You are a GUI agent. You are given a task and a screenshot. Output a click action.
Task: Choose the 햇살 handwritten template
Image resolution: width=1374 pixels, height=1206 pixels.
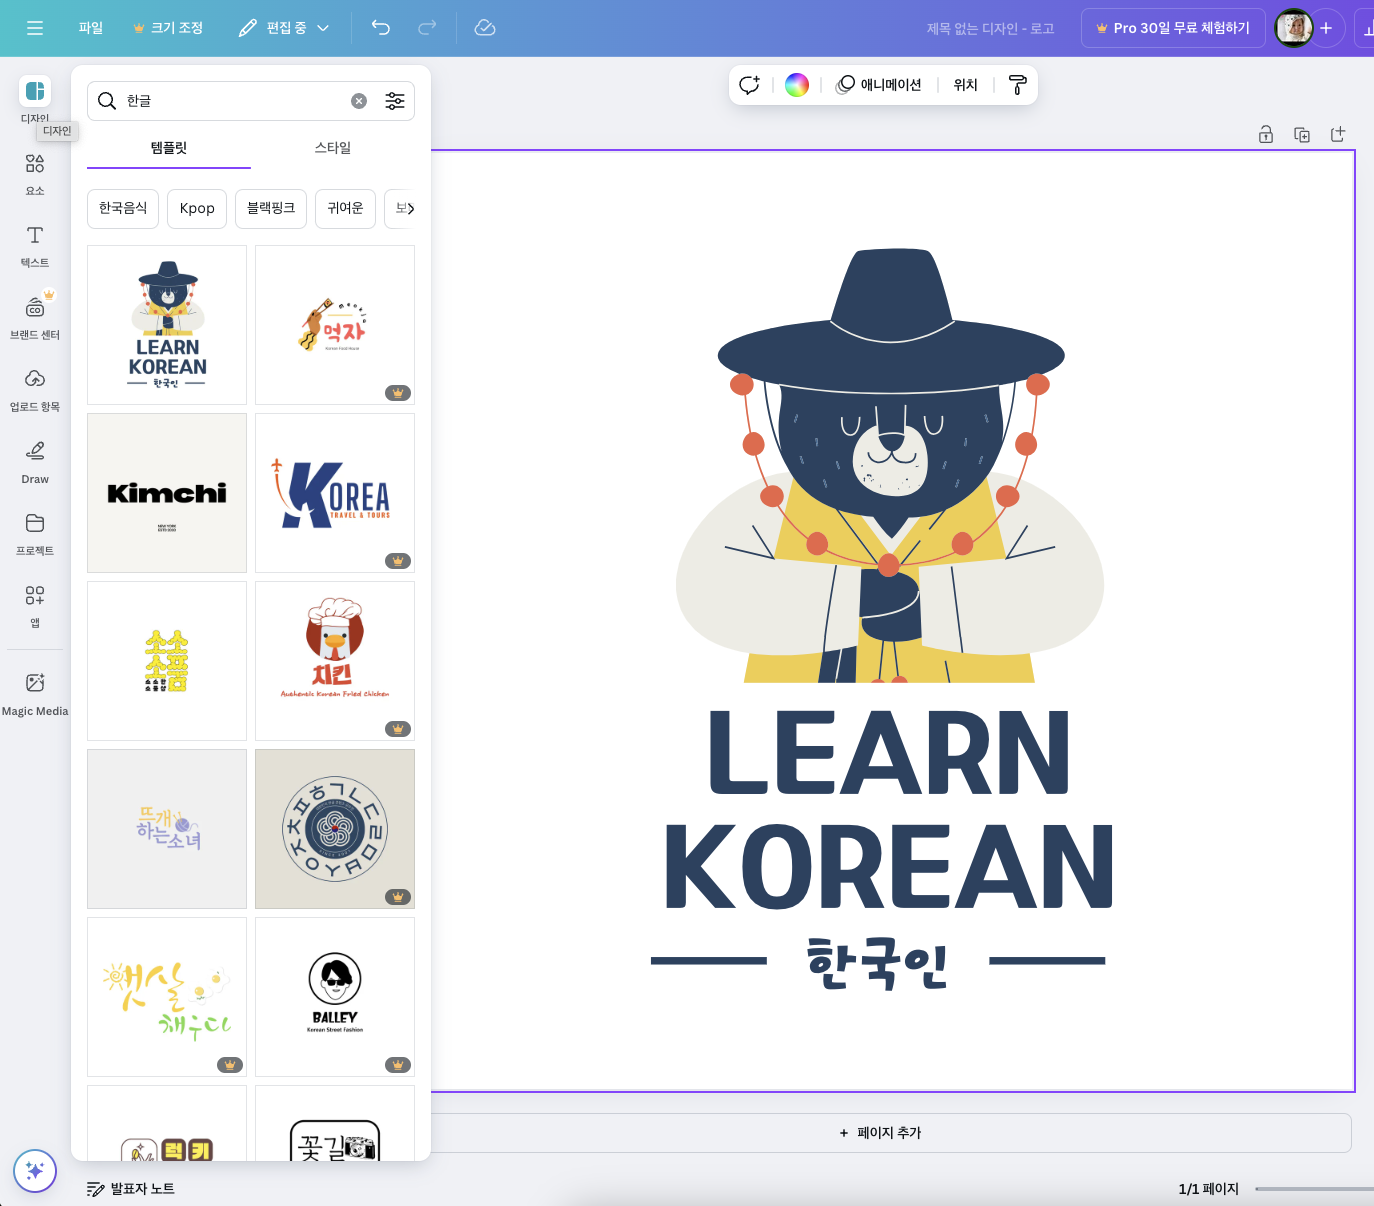[x=167, y=997]
